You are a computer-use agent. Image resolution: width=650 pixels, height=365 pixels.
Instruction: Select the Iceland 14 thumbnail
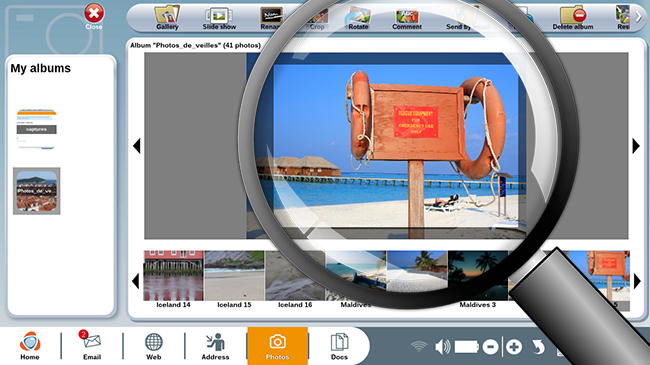coord(173,279)
